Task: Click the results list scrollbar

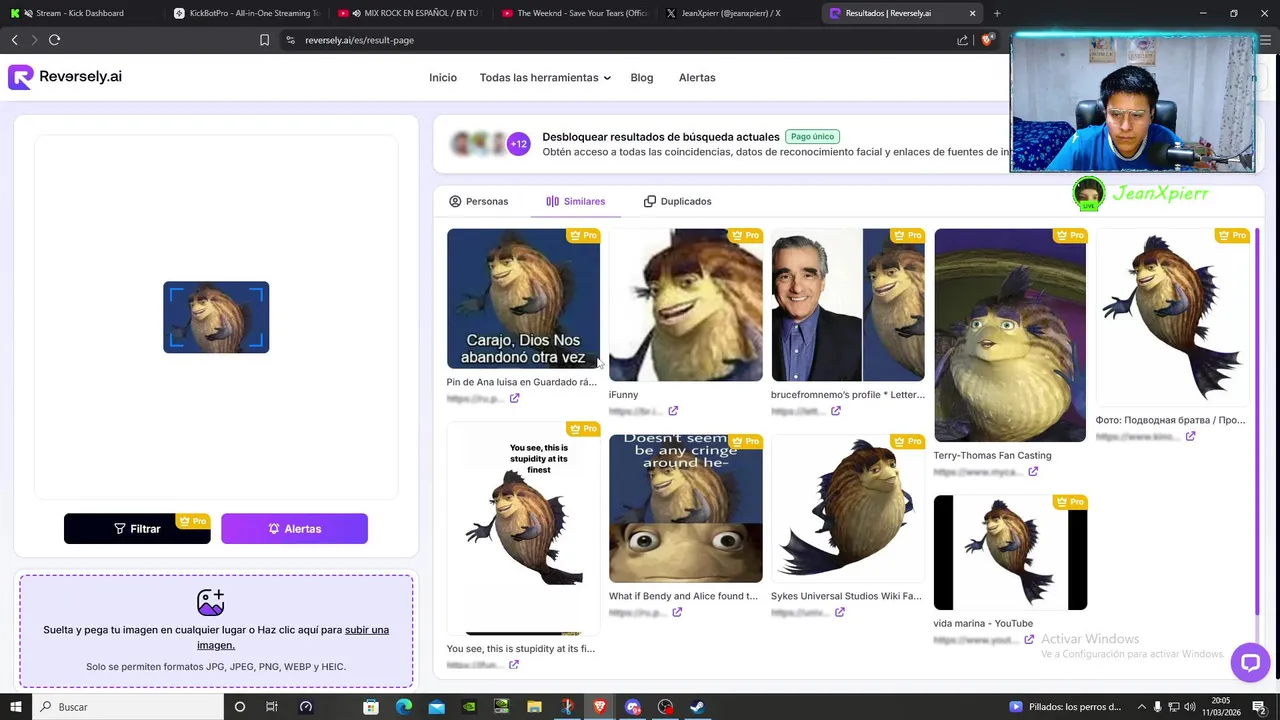Action: click(1258, 420)
